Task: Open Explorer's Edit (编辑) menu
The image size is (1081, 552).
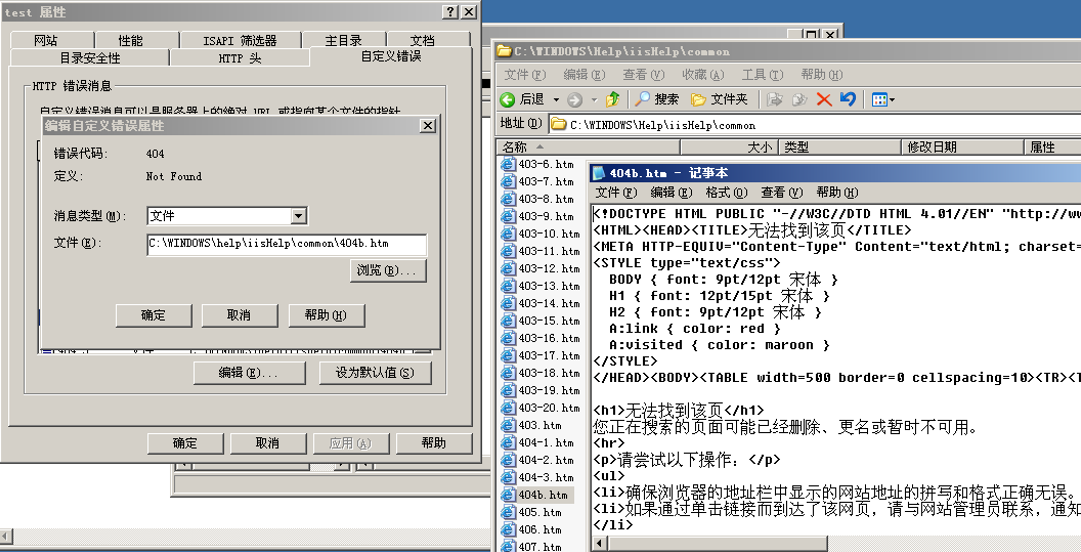Action: pyautogui.click(x=584, y=74)
